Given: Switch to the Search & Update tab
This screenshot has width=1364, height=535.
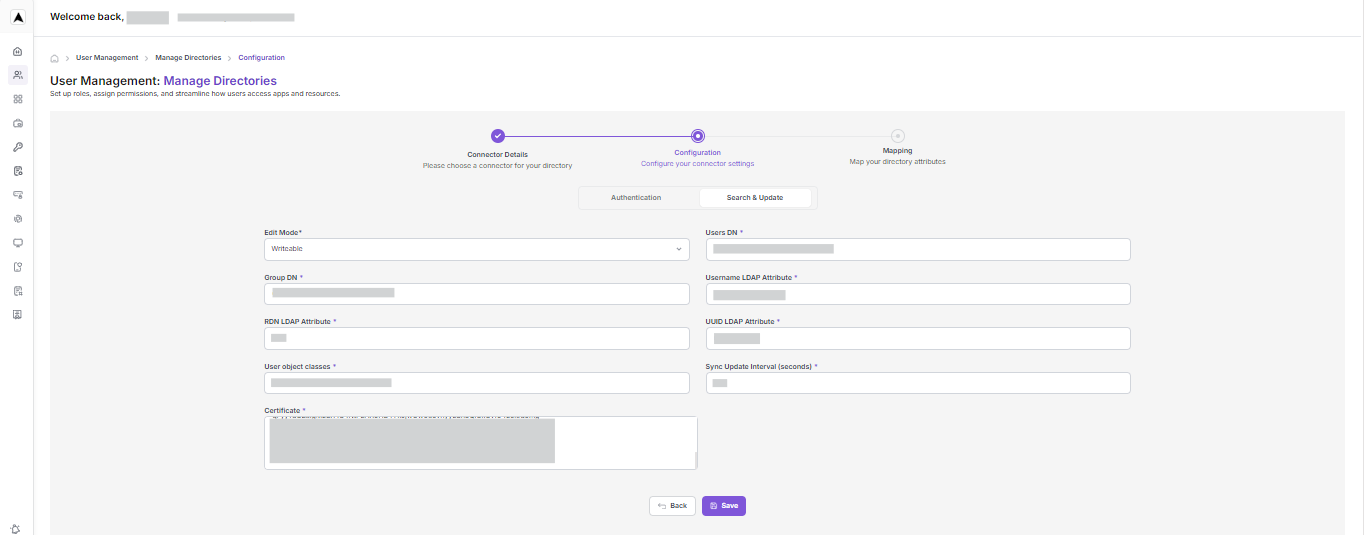Looking at the screenshot, I should 755,198.
